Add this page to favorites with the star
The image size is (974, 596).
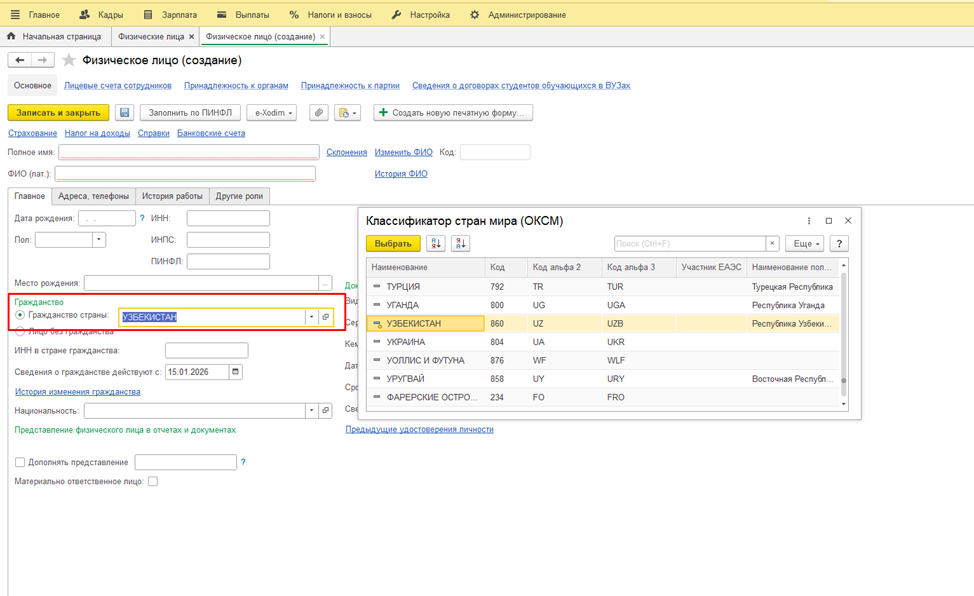point(69,60)
